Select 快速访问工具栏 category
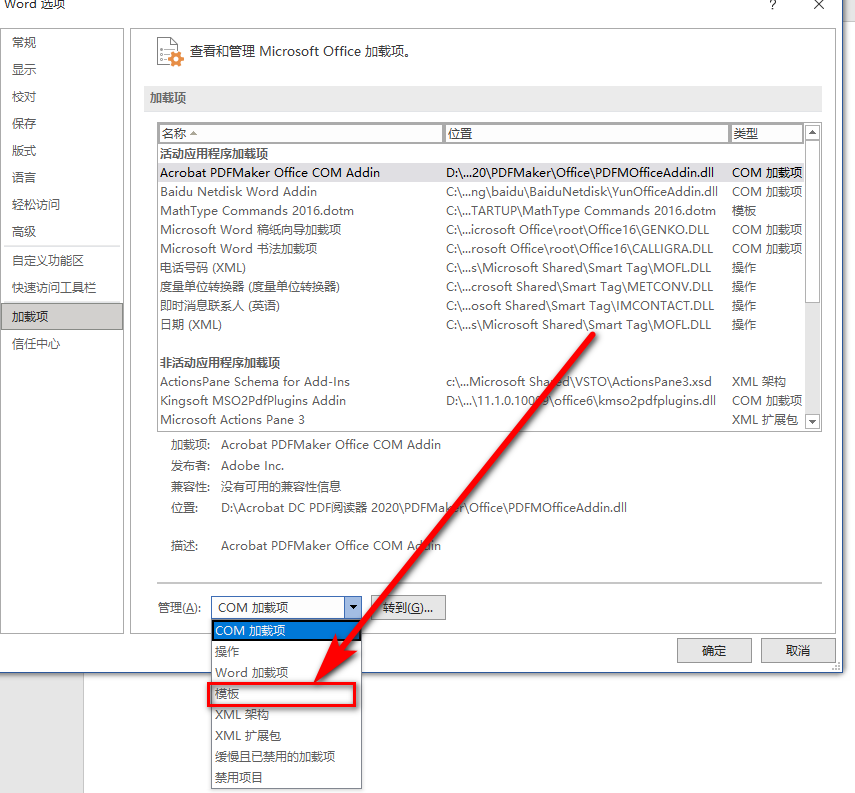 54,287
